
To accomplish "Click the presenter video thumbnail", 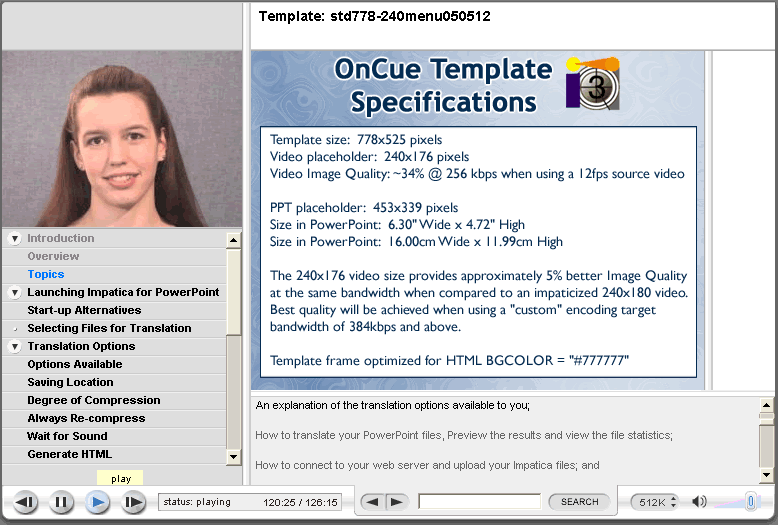I will (x=122, y=139).
